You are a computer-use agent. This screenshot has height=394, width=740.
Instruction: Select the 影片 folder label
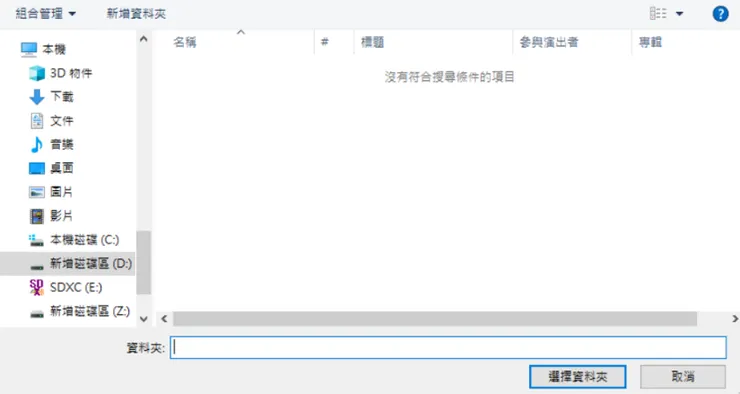coord(62,216)
